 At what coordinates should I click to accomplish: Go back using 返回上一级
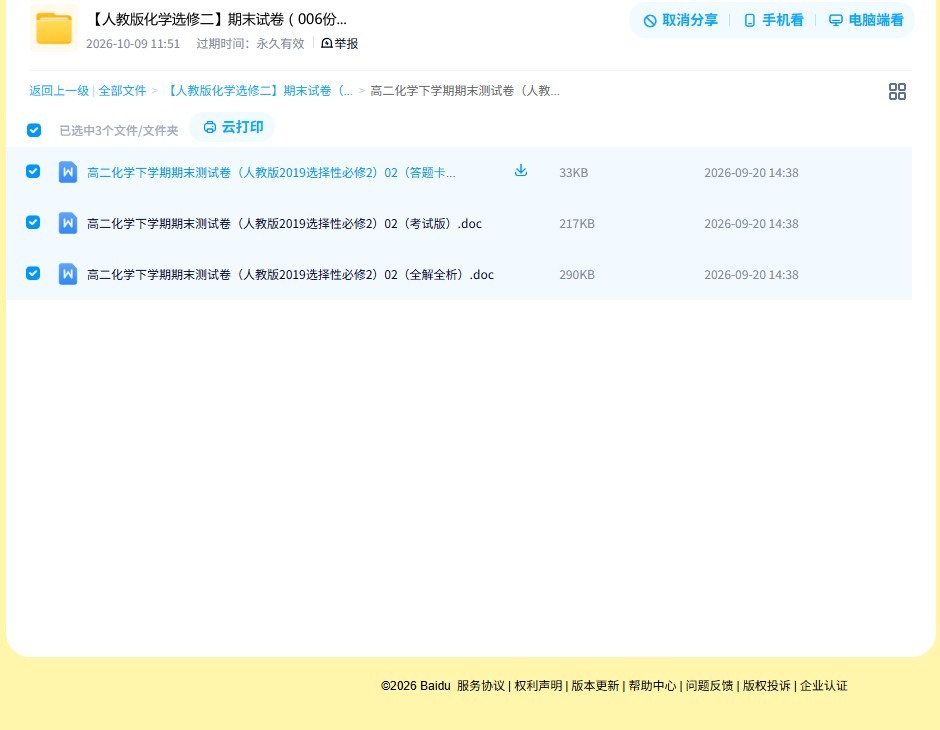[59, 91]
